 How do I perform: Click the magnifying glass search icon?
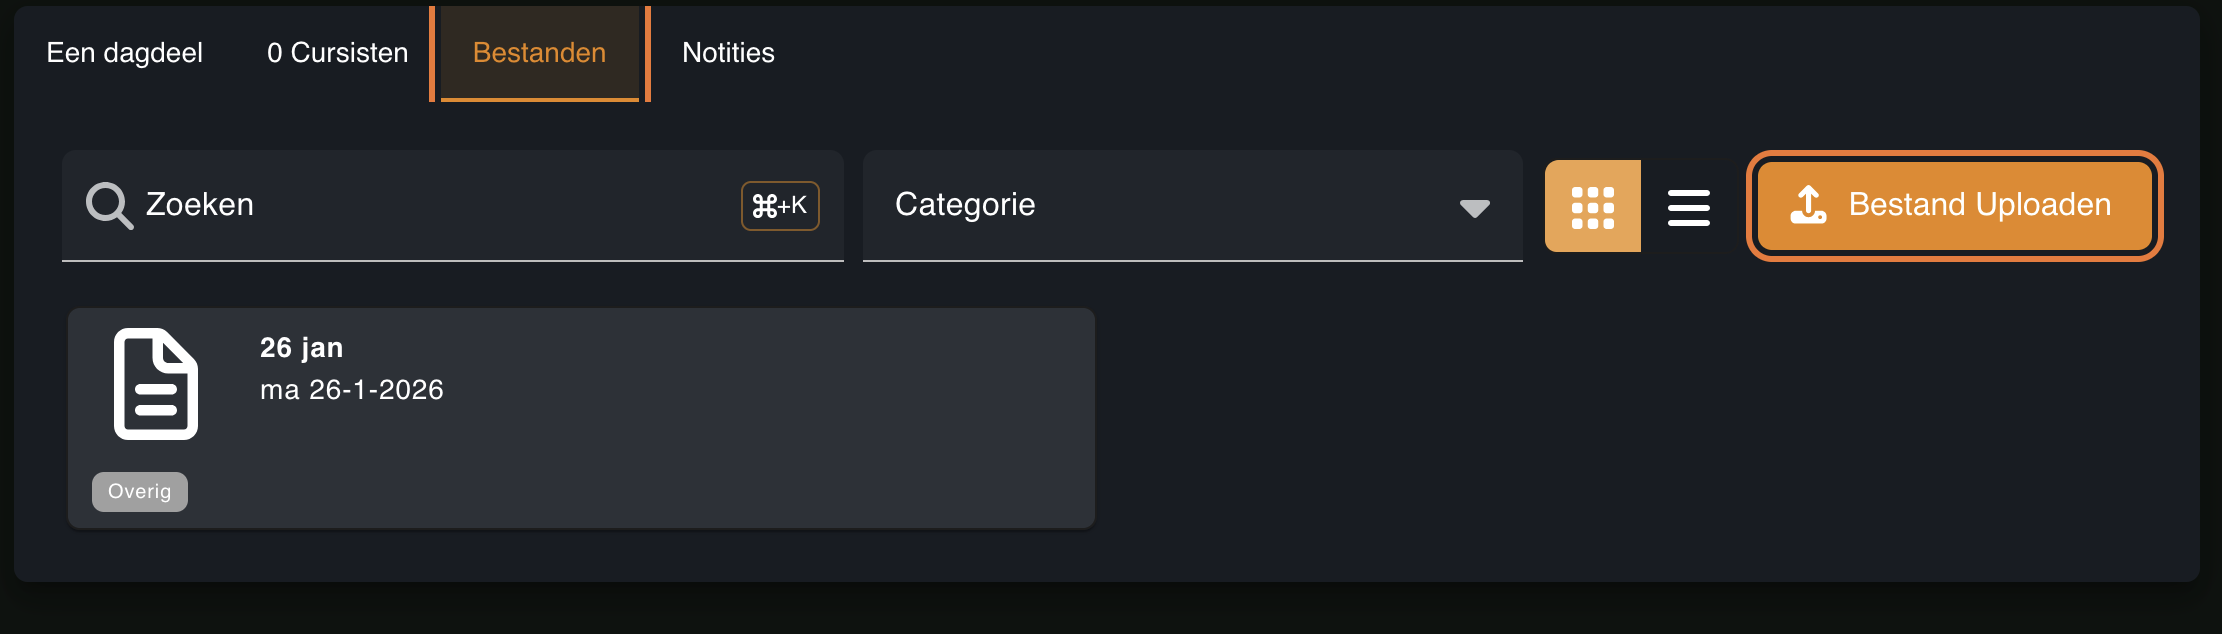point(109,205)
